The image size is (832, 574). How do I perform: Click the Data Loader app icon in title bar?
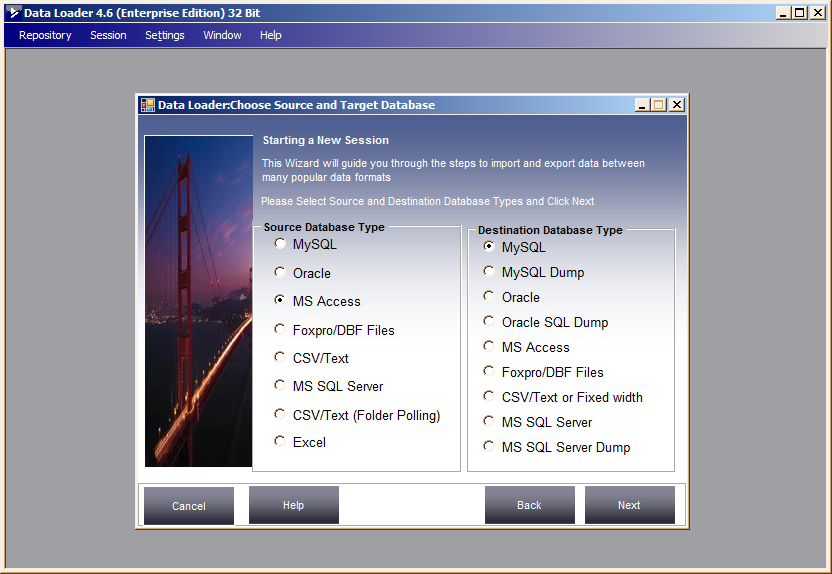click(x=14, y=13)
